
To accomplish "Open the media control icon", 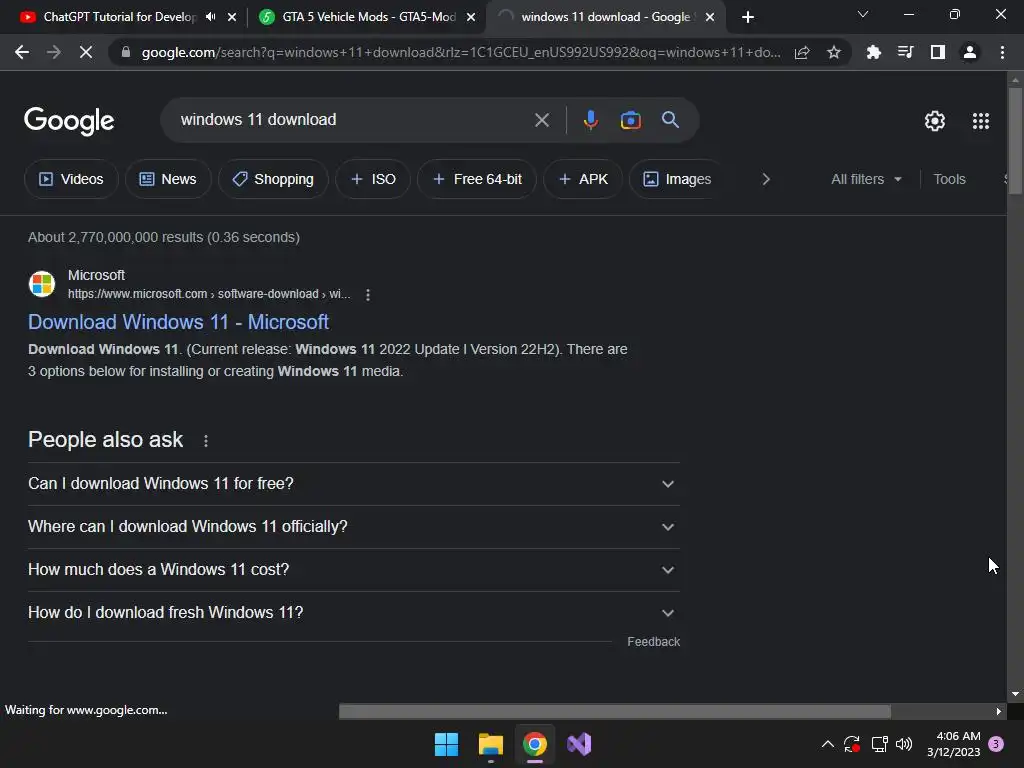I will click(x=905, y=52).
